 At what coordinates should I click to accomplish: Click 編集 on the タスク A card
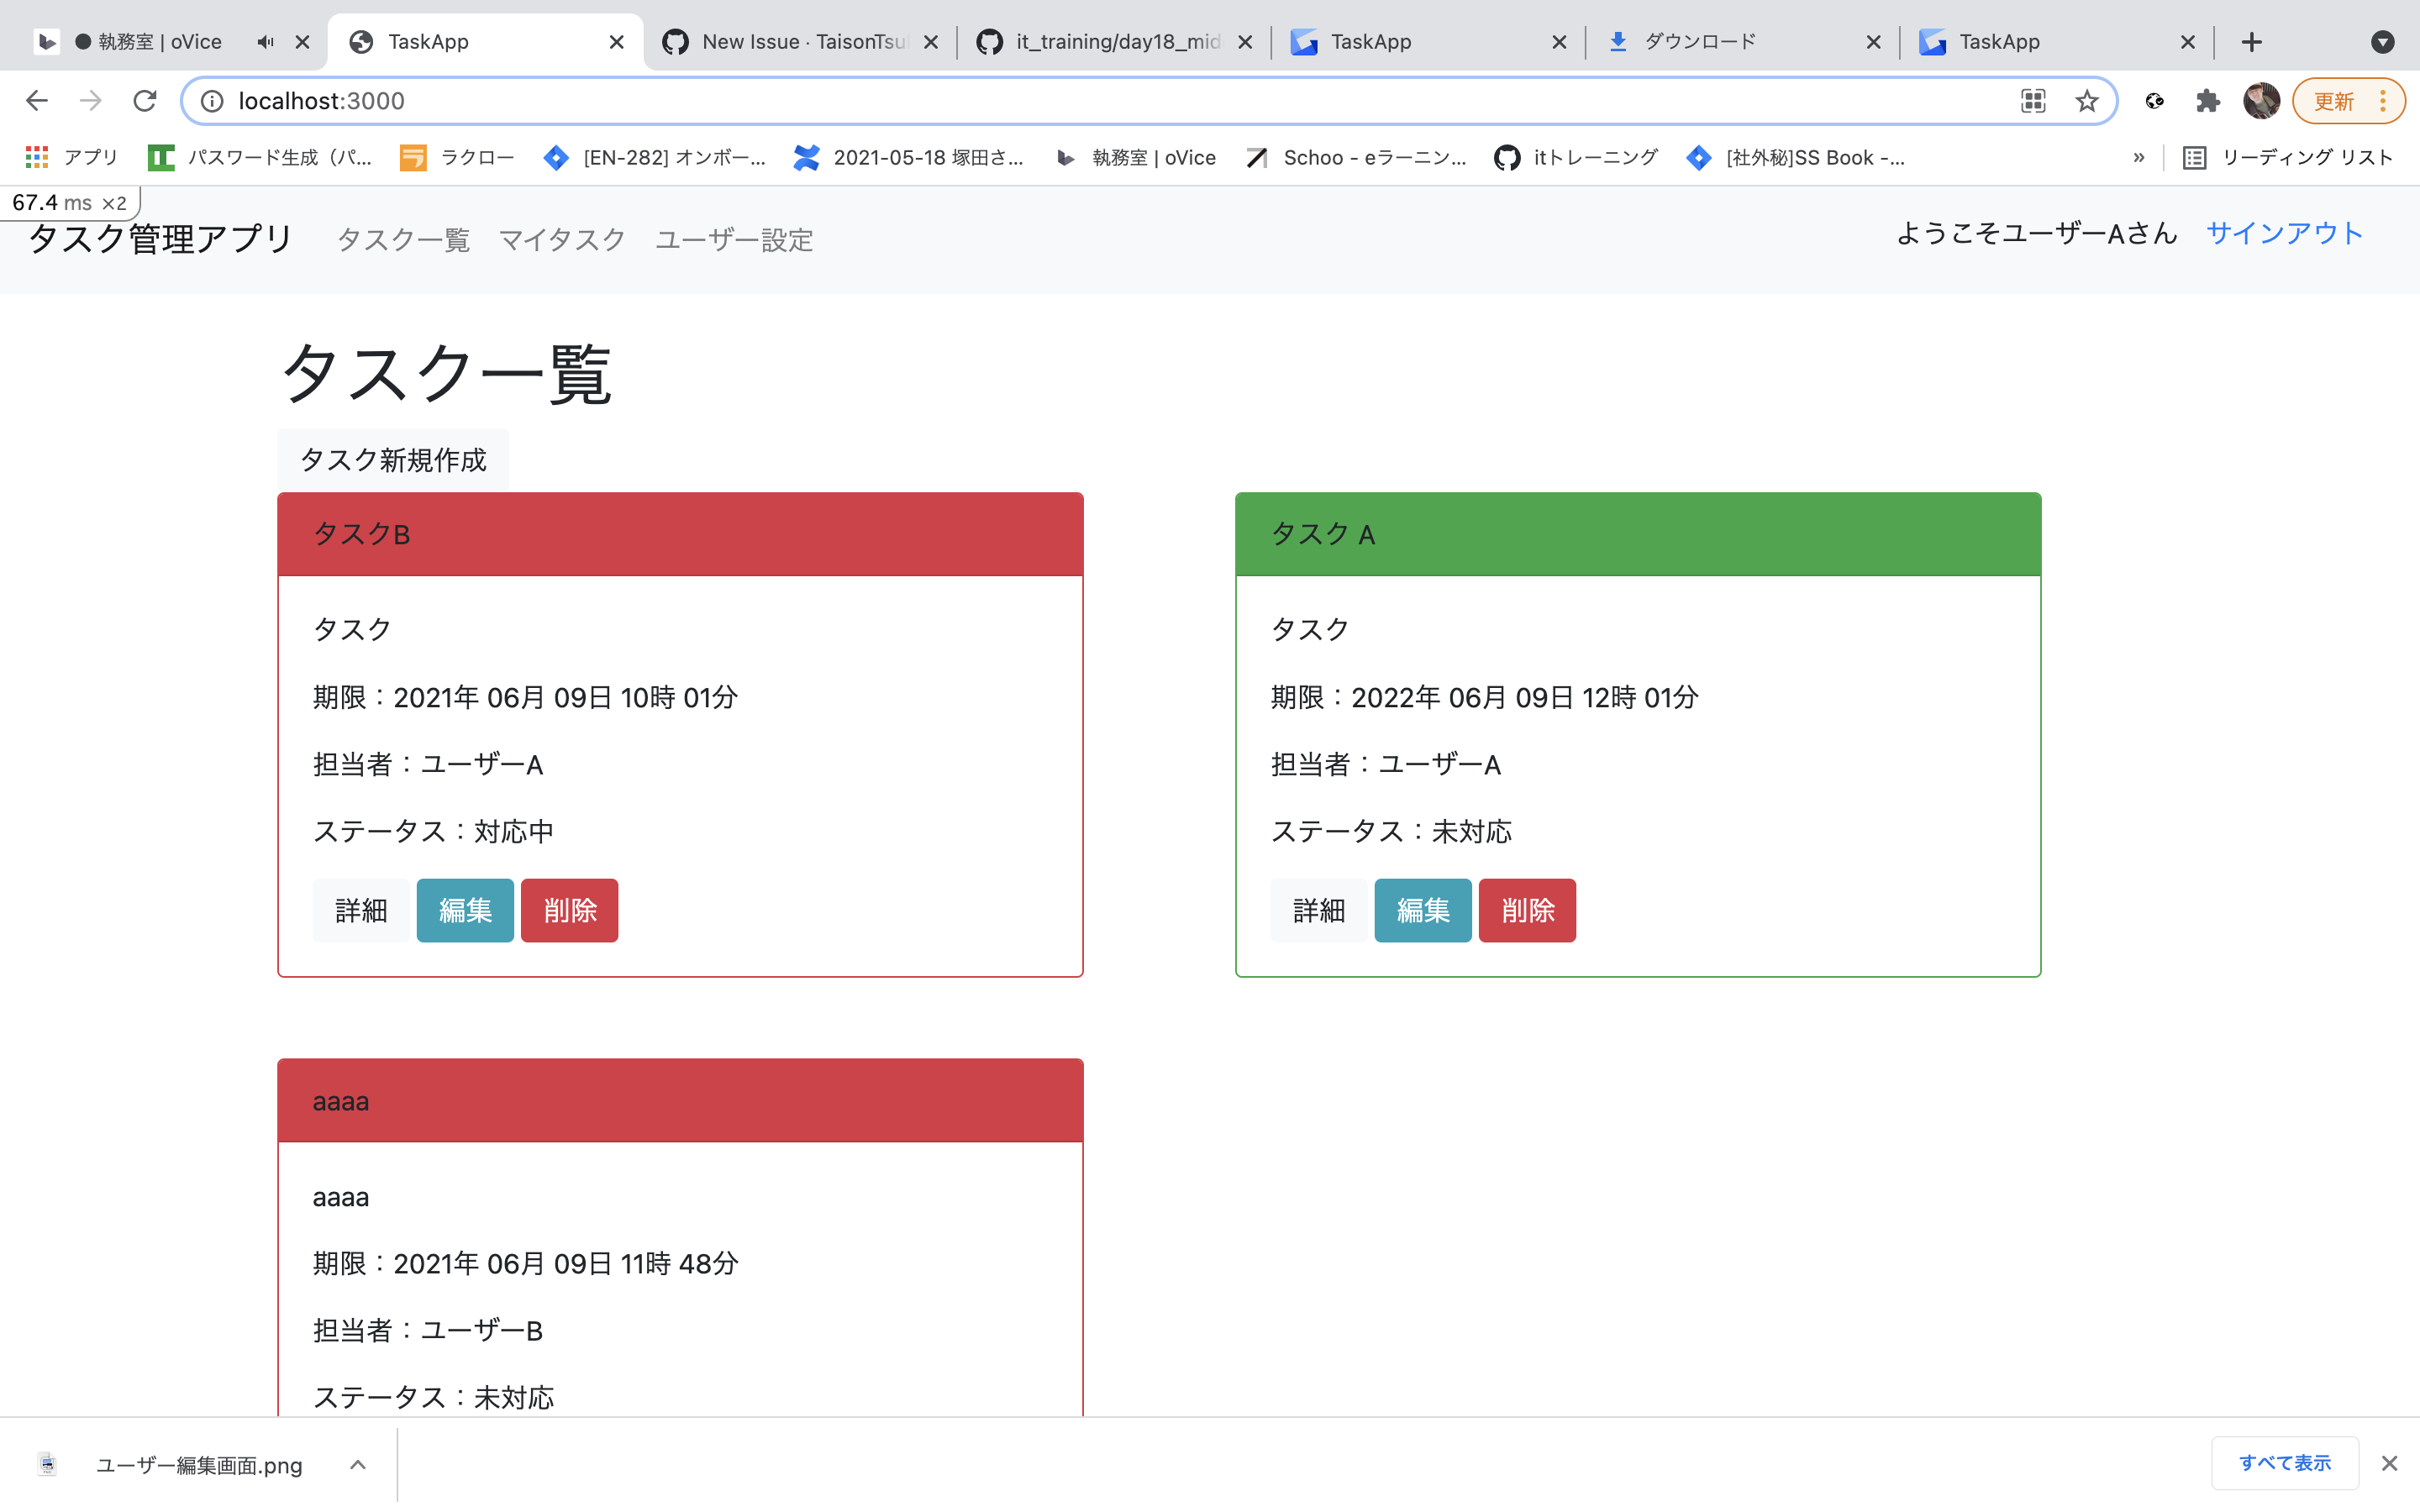(1423, 910)
